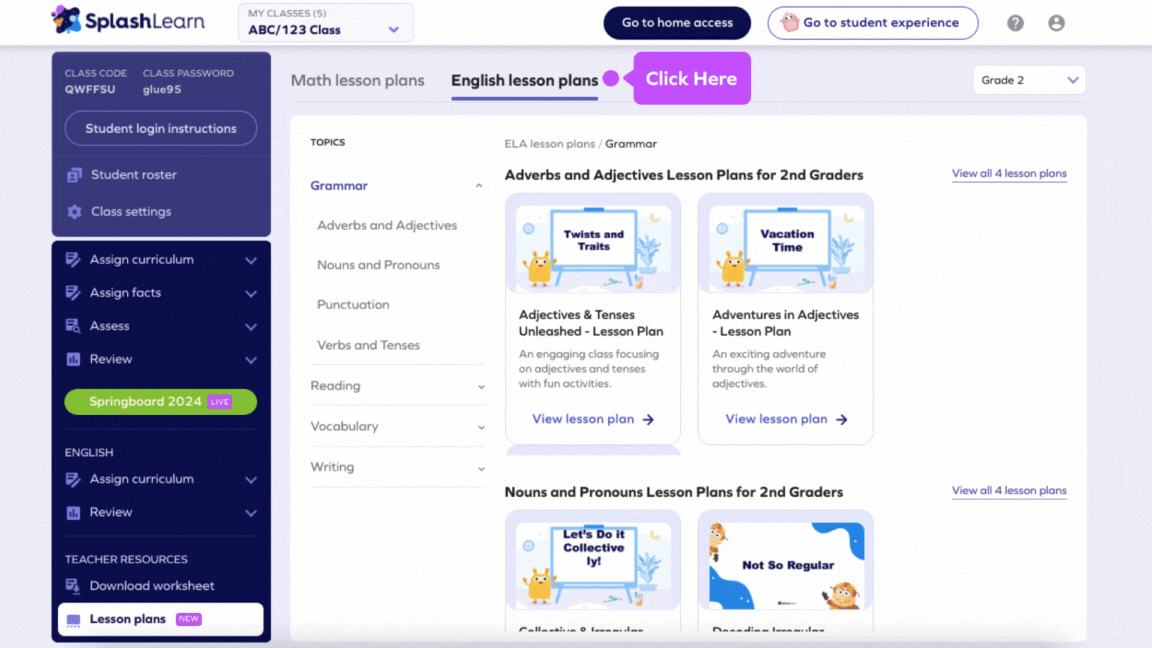1152x648 pixels.
Task: Click Adjectives & Tenses Unleashed lesson title
Action: click(x=591, y=323)
